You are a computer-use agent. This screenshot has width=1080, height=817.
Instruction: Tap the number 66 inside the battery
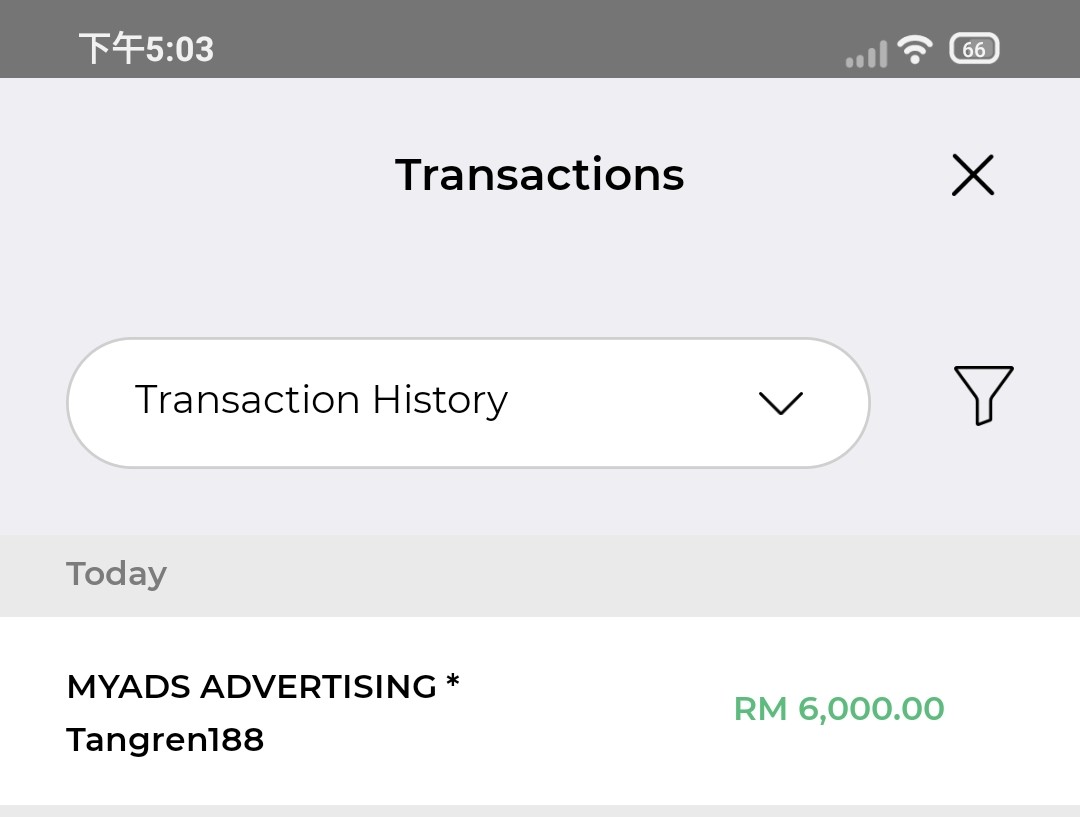click(973, 49)
